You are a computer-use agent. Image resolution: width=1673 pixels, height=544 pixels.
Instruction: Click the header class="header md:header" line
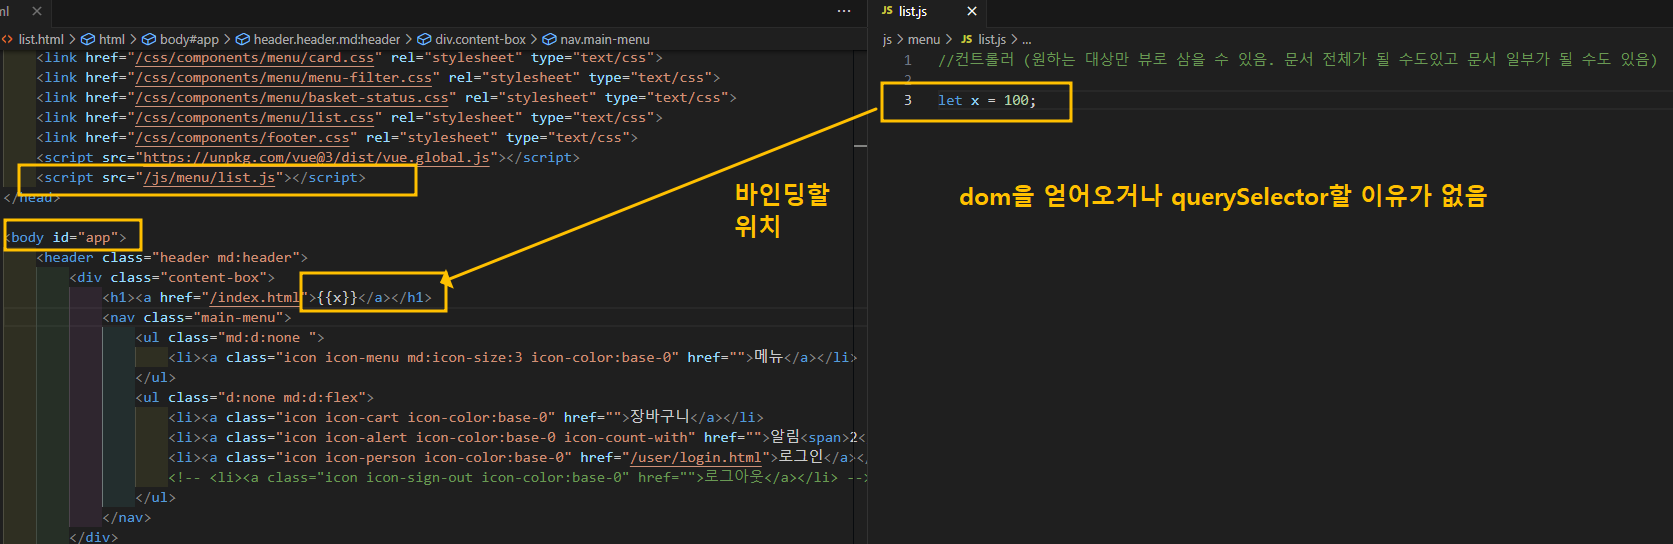click(x=172, y=258)
